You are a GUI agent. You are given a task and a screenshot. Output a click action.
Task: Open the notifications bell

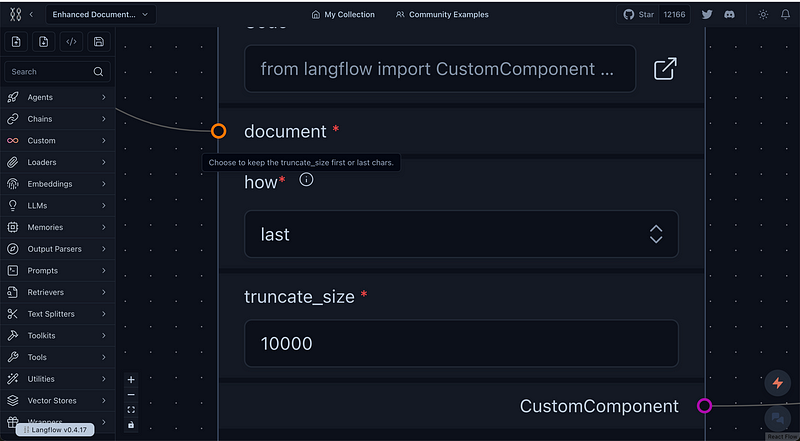pos(786,15)
